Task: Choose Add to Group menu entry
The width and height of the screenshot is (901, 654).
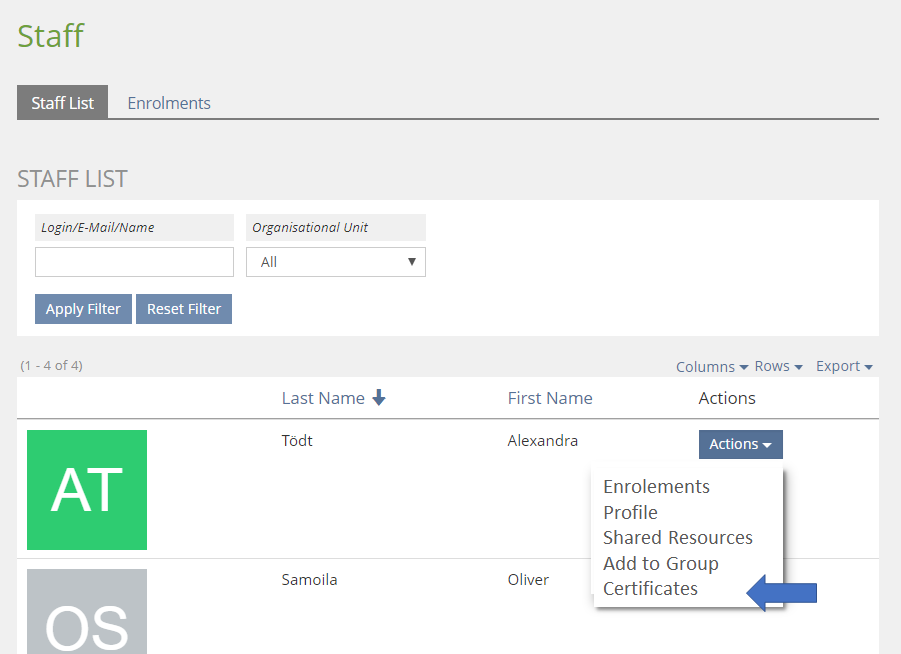Action: [661, 564]
